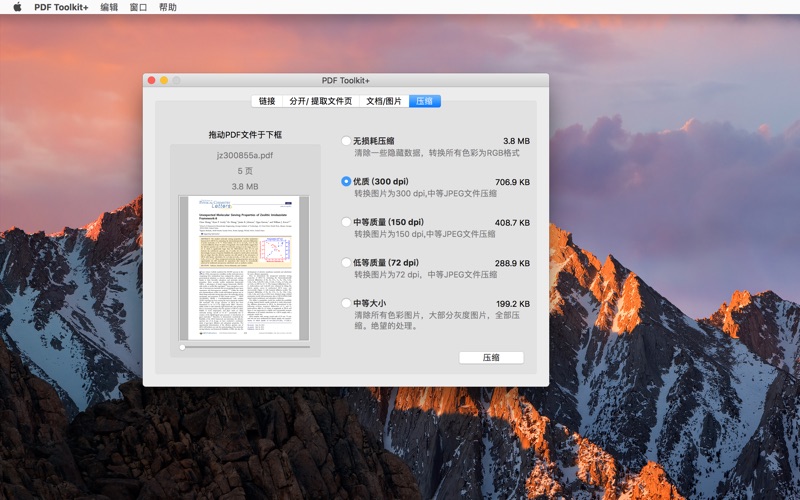Click the 288.9 KB size value

[x=512, y=263]
